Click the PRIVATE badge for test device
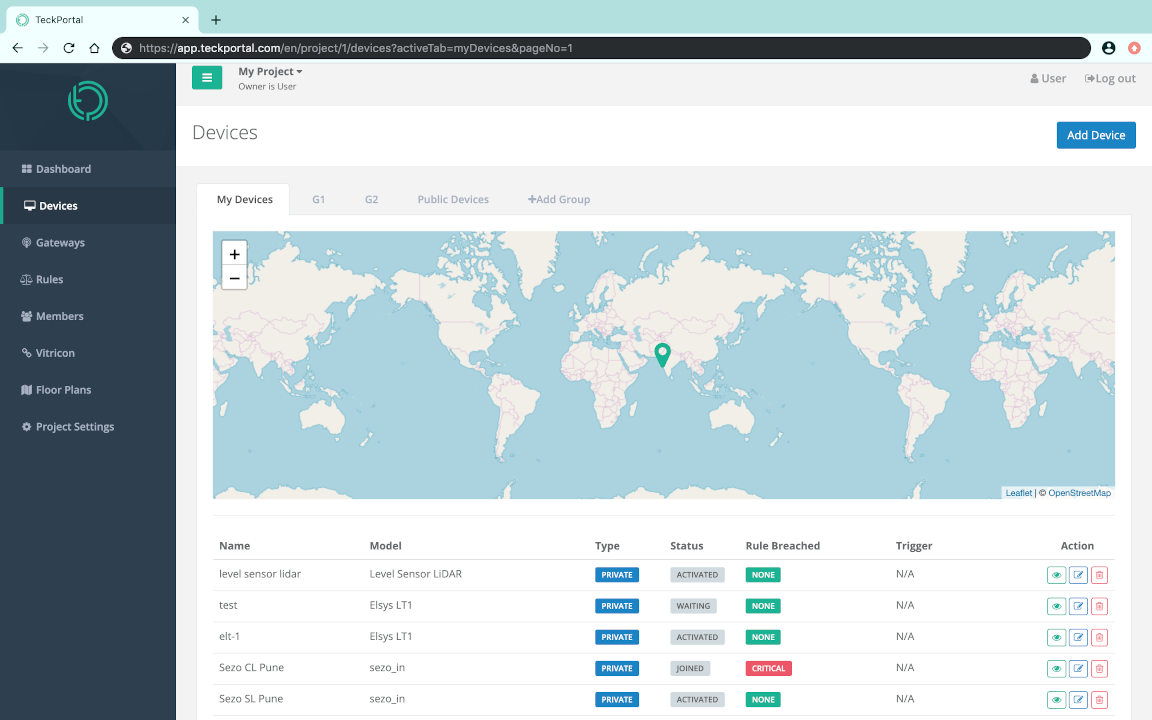Image resolution: width=1152 pixels, height=720 pixels. (x=616, y=606)
